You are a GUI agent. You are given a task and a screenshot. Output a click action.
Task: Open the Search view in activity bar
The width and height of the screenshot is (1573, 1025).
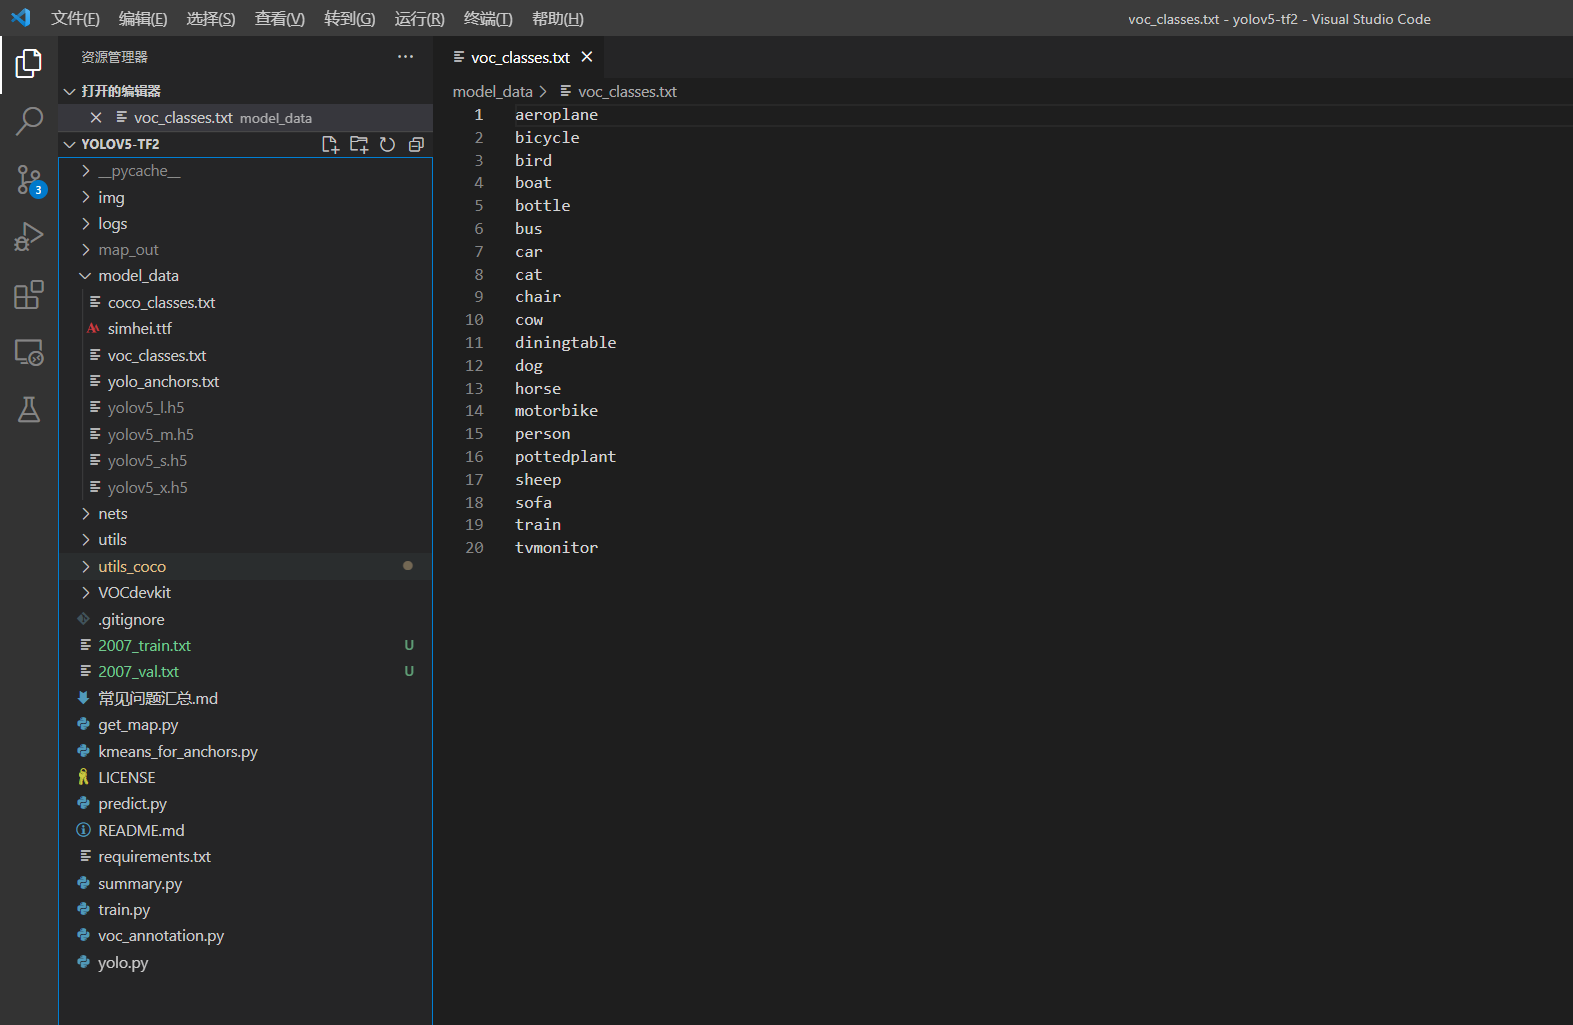[29, 122]
